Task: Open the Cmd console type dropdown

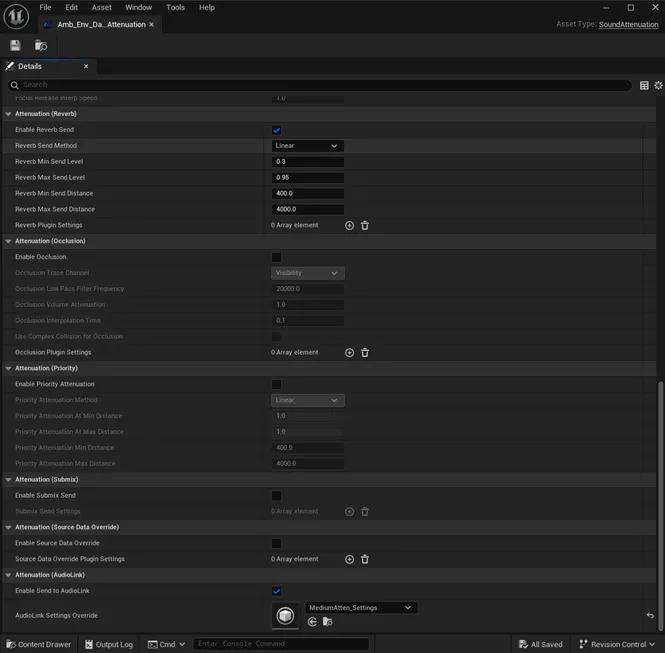Action: click(166, 645)
